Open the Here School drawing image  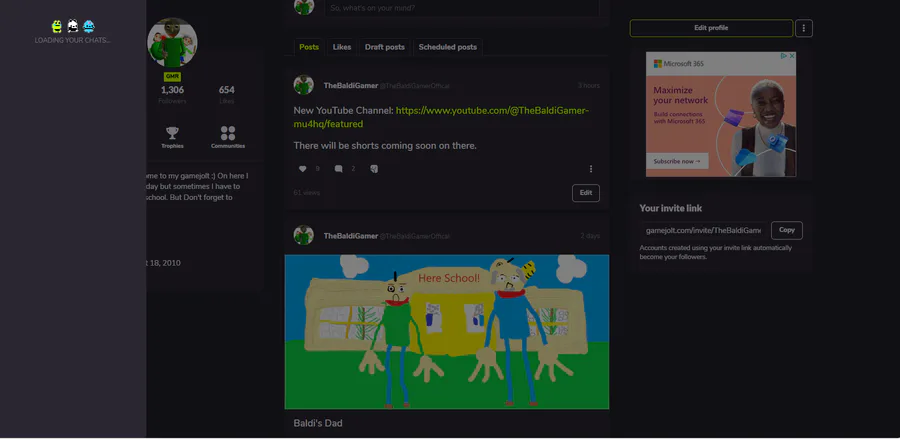[447, 332]
